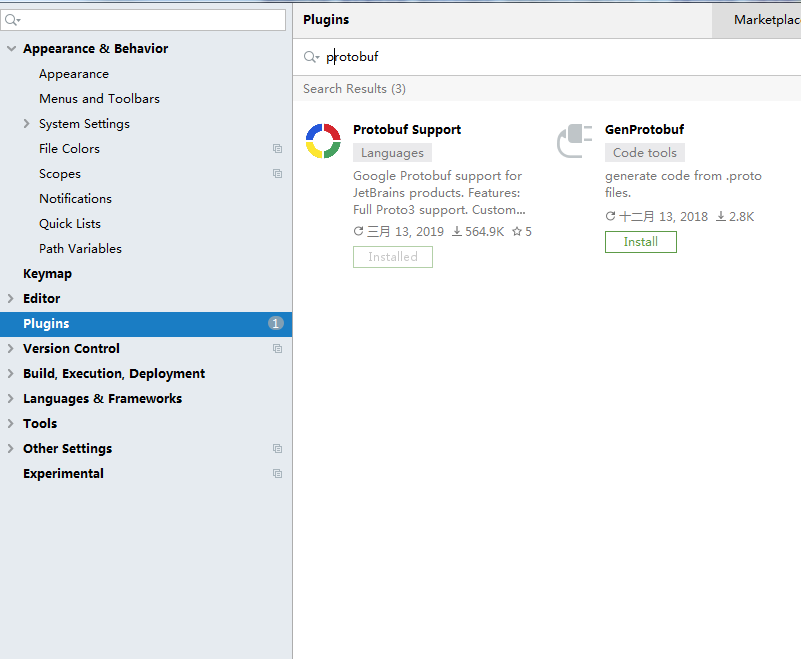Click the GenProtobuf plug icon
The height and width of the screenshot is (659, 801).
point(574,141)
